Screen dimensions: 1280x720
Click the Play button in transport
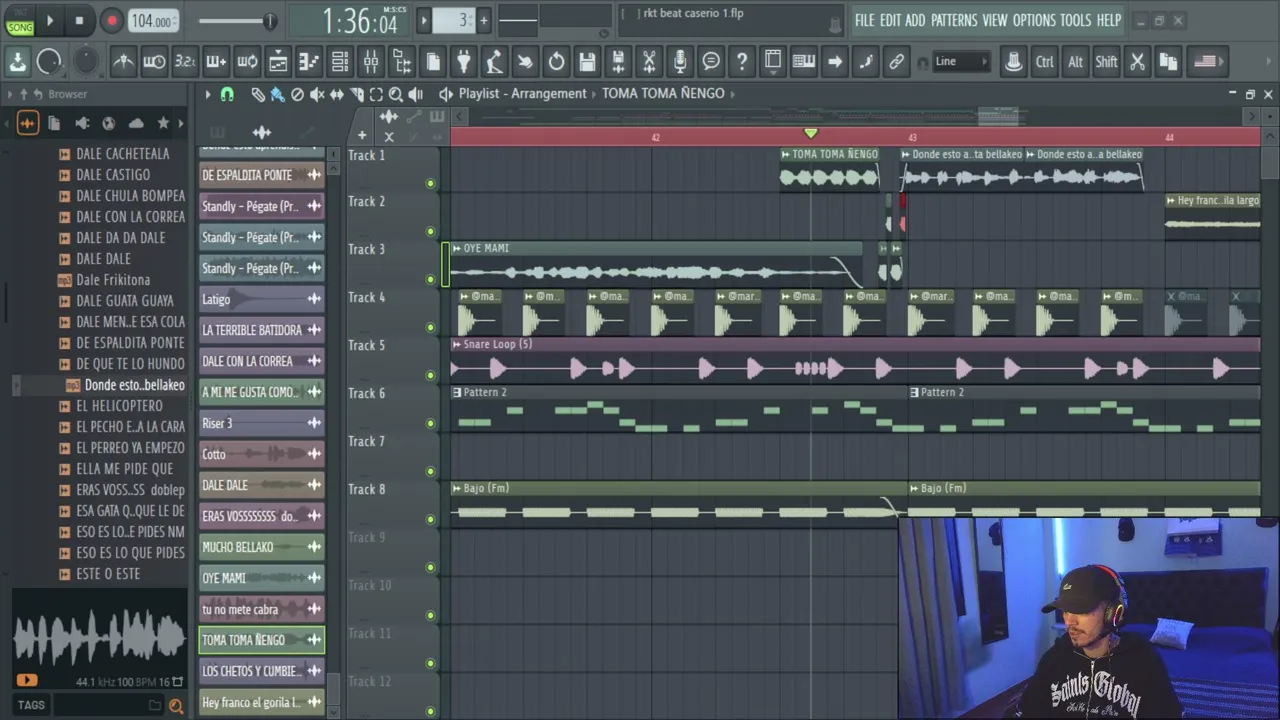(x=50, y=20)
